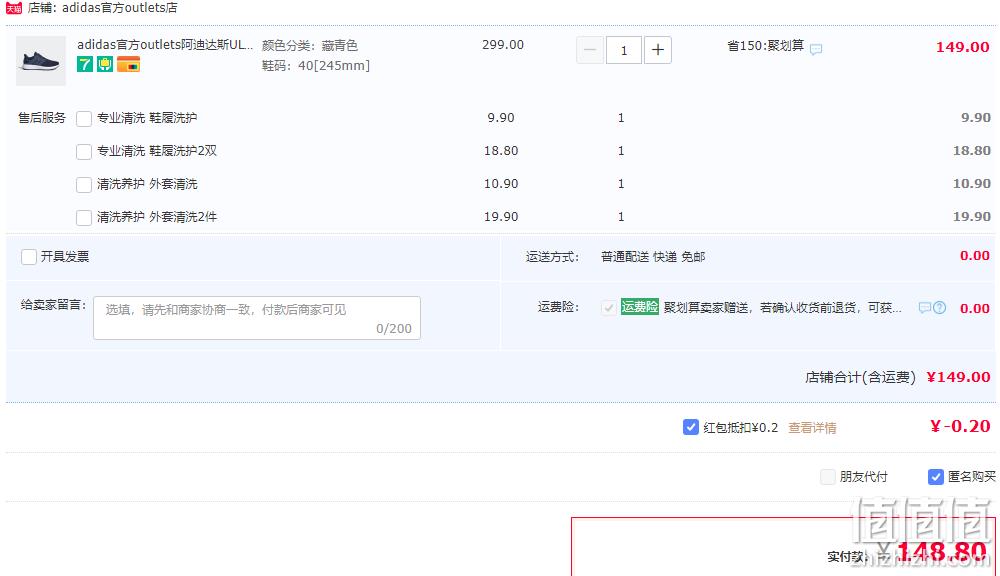This screenshot has height=576, width=1000.
Task: Open the chat bubble icon next to 运费险 description
Action: 925,307
